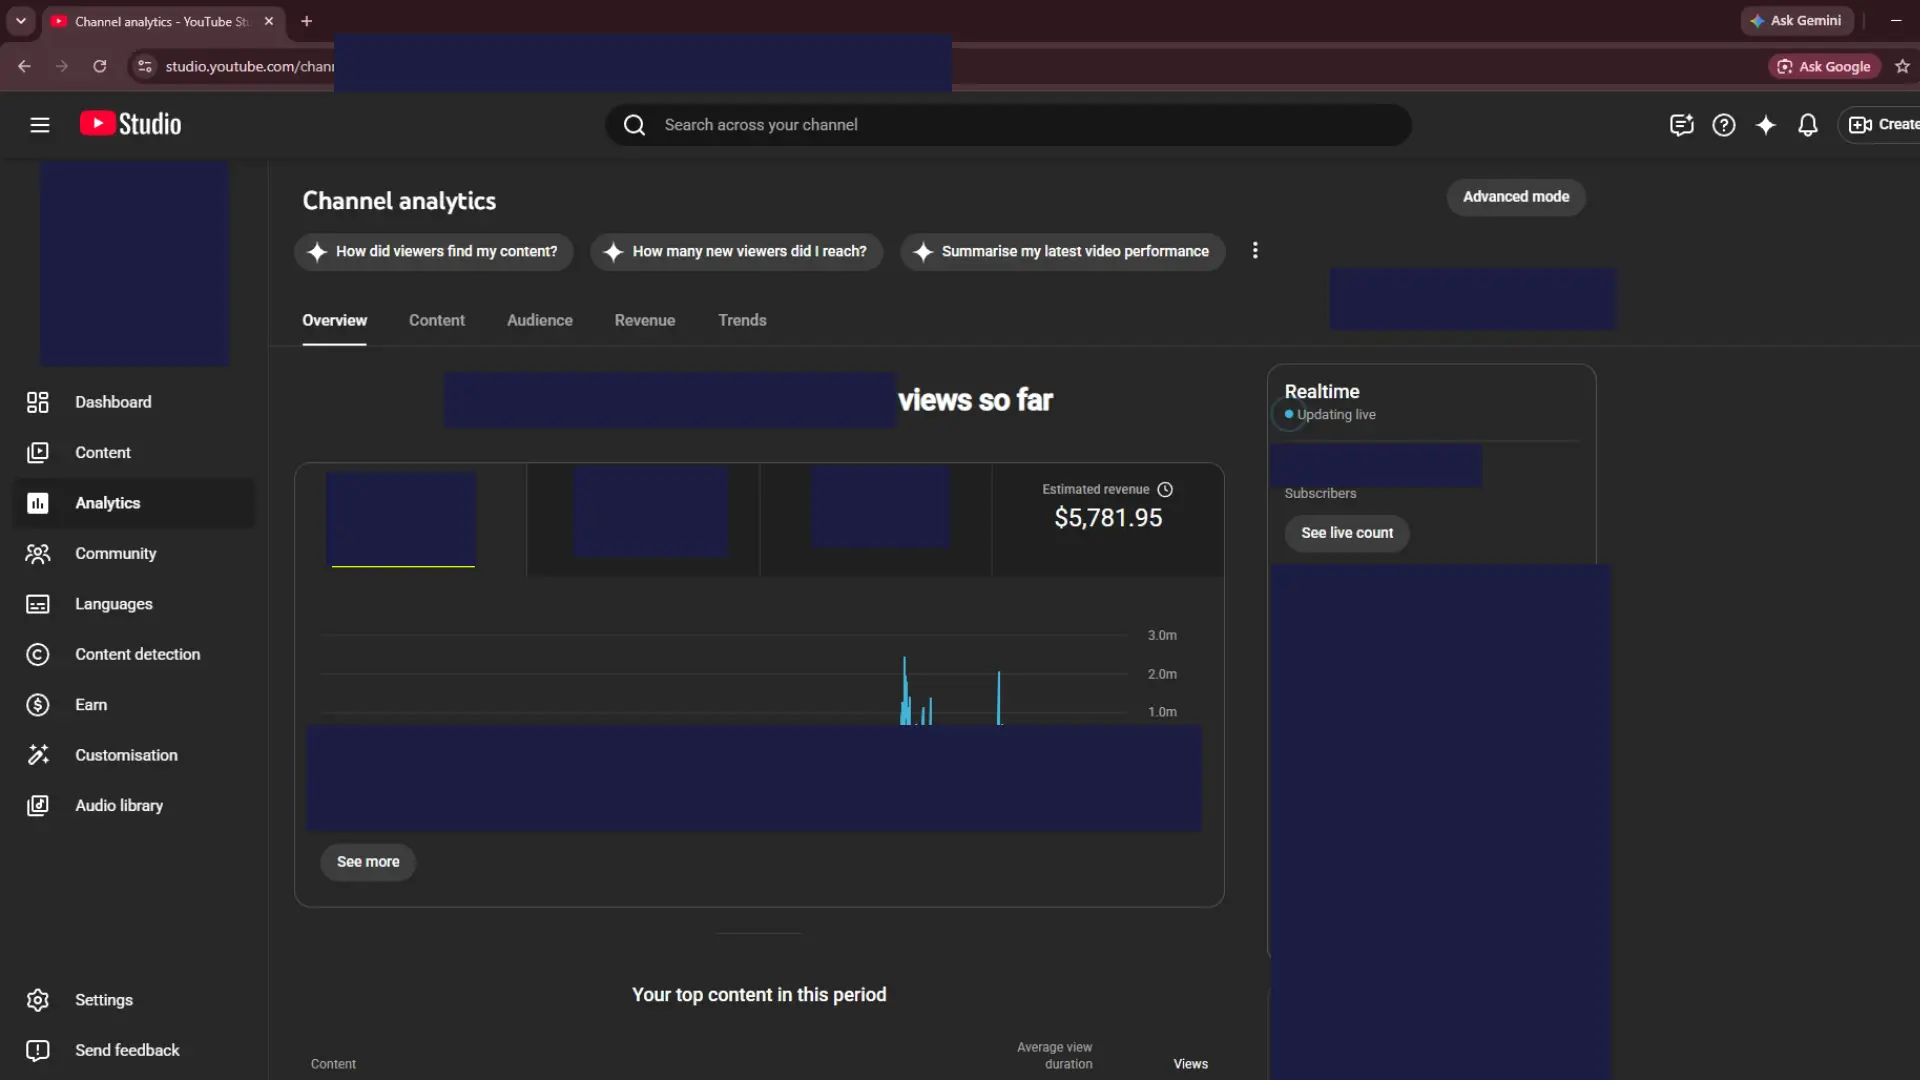Click the Views column header
1920x1080 pixels.
pyautogui.click(x=1190, y=1064)
